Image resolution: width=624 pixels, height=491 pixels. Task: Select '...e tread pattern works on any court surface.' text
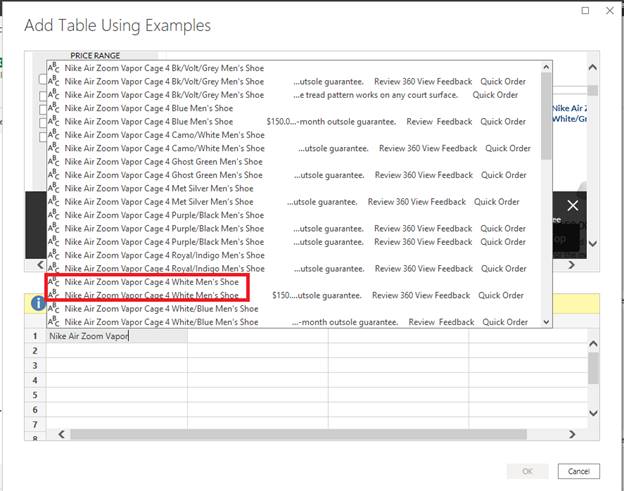tap(375, 95)
